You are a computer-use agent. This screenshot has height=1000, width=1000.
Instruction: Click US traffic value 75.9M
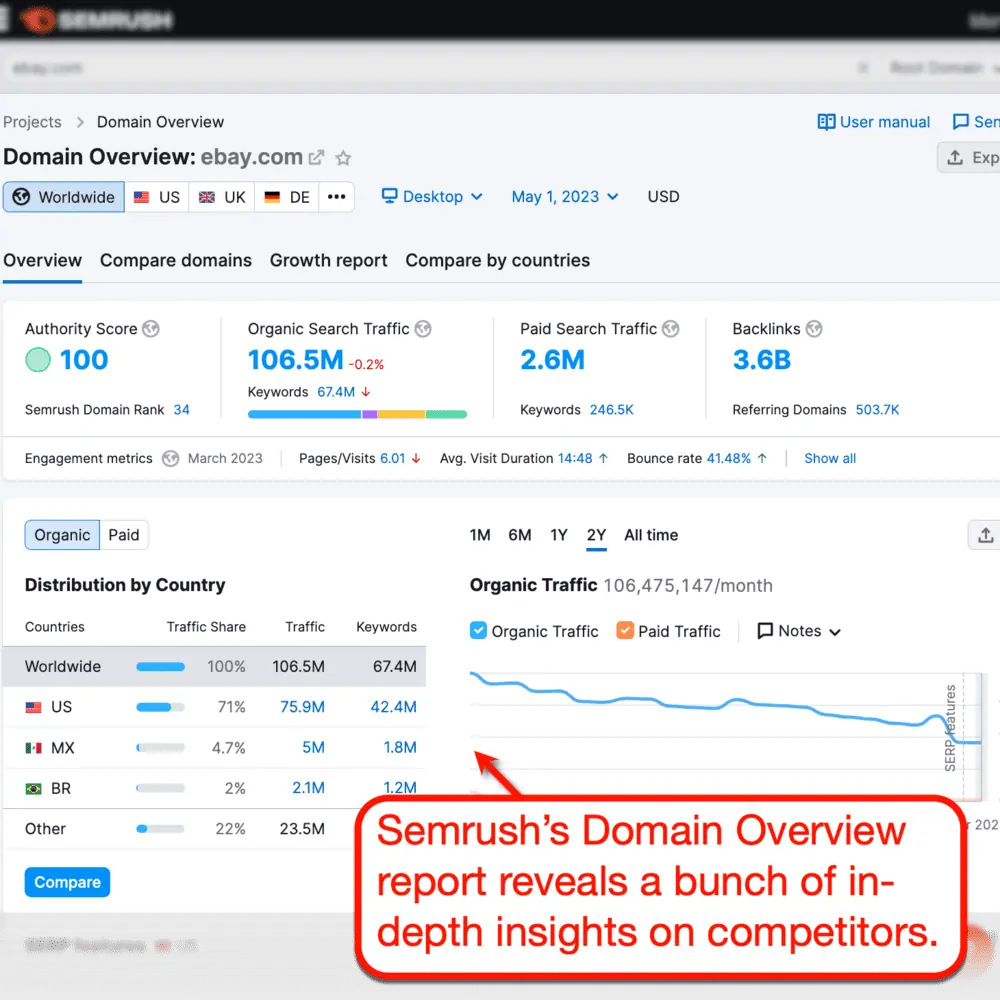pyautogui.click(x=302, y=707)
